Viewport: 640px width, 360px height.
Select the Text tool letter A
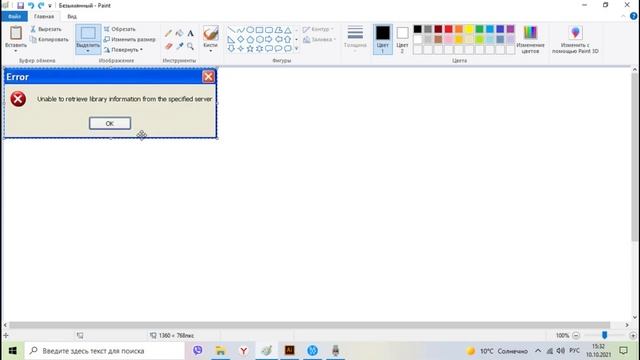tap(190, 33)
